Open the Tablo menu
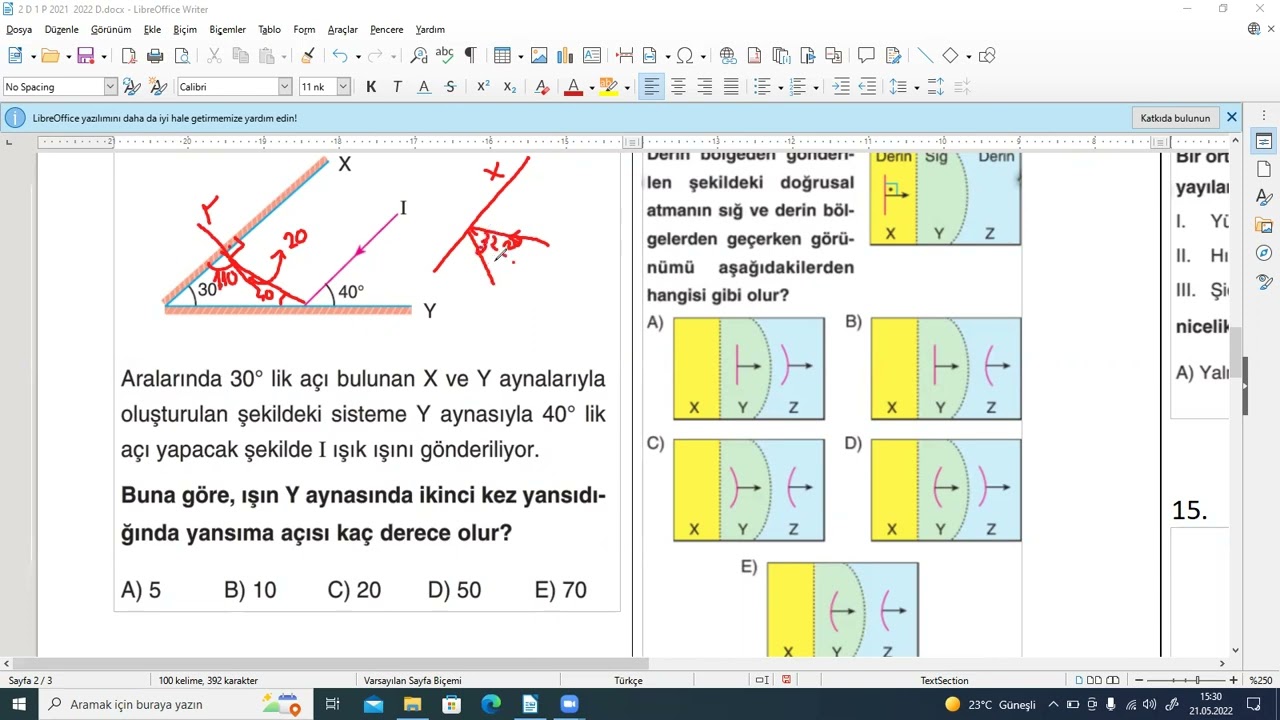 tap(269, 30)
